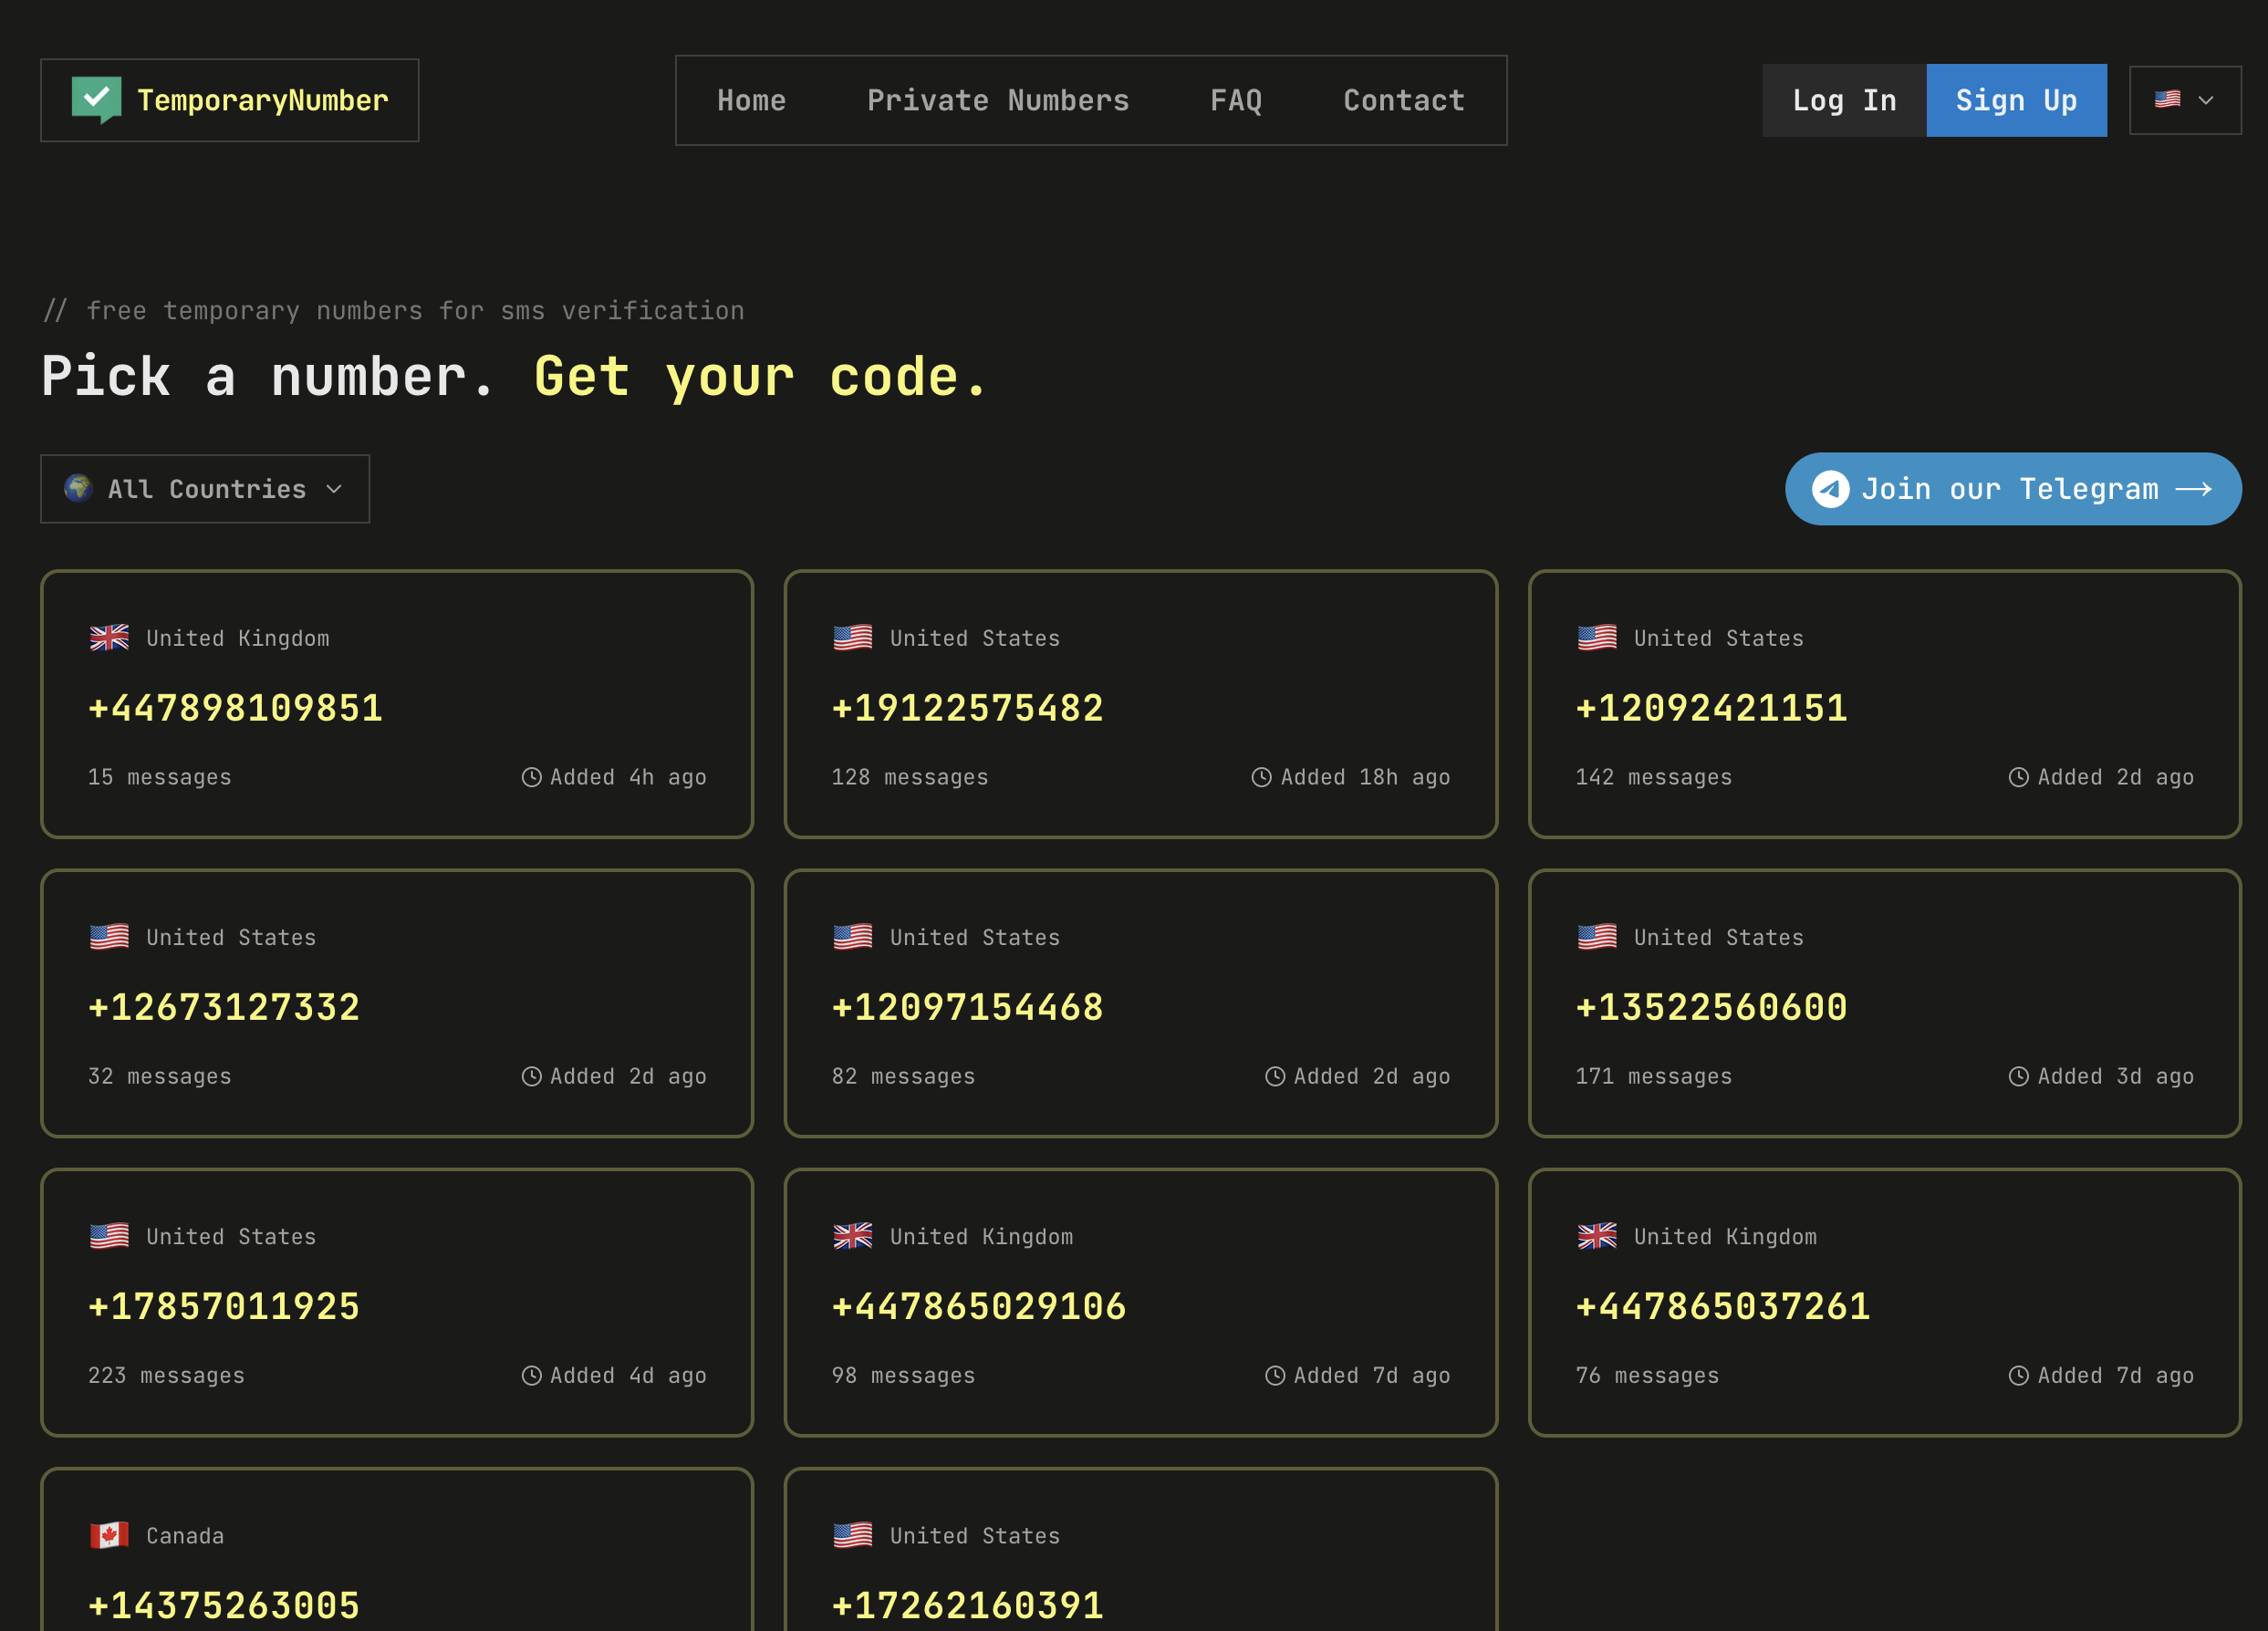Switch to Private Numbers section
This screenshot has height=1631, width=2268.
(x=998, y=100)
